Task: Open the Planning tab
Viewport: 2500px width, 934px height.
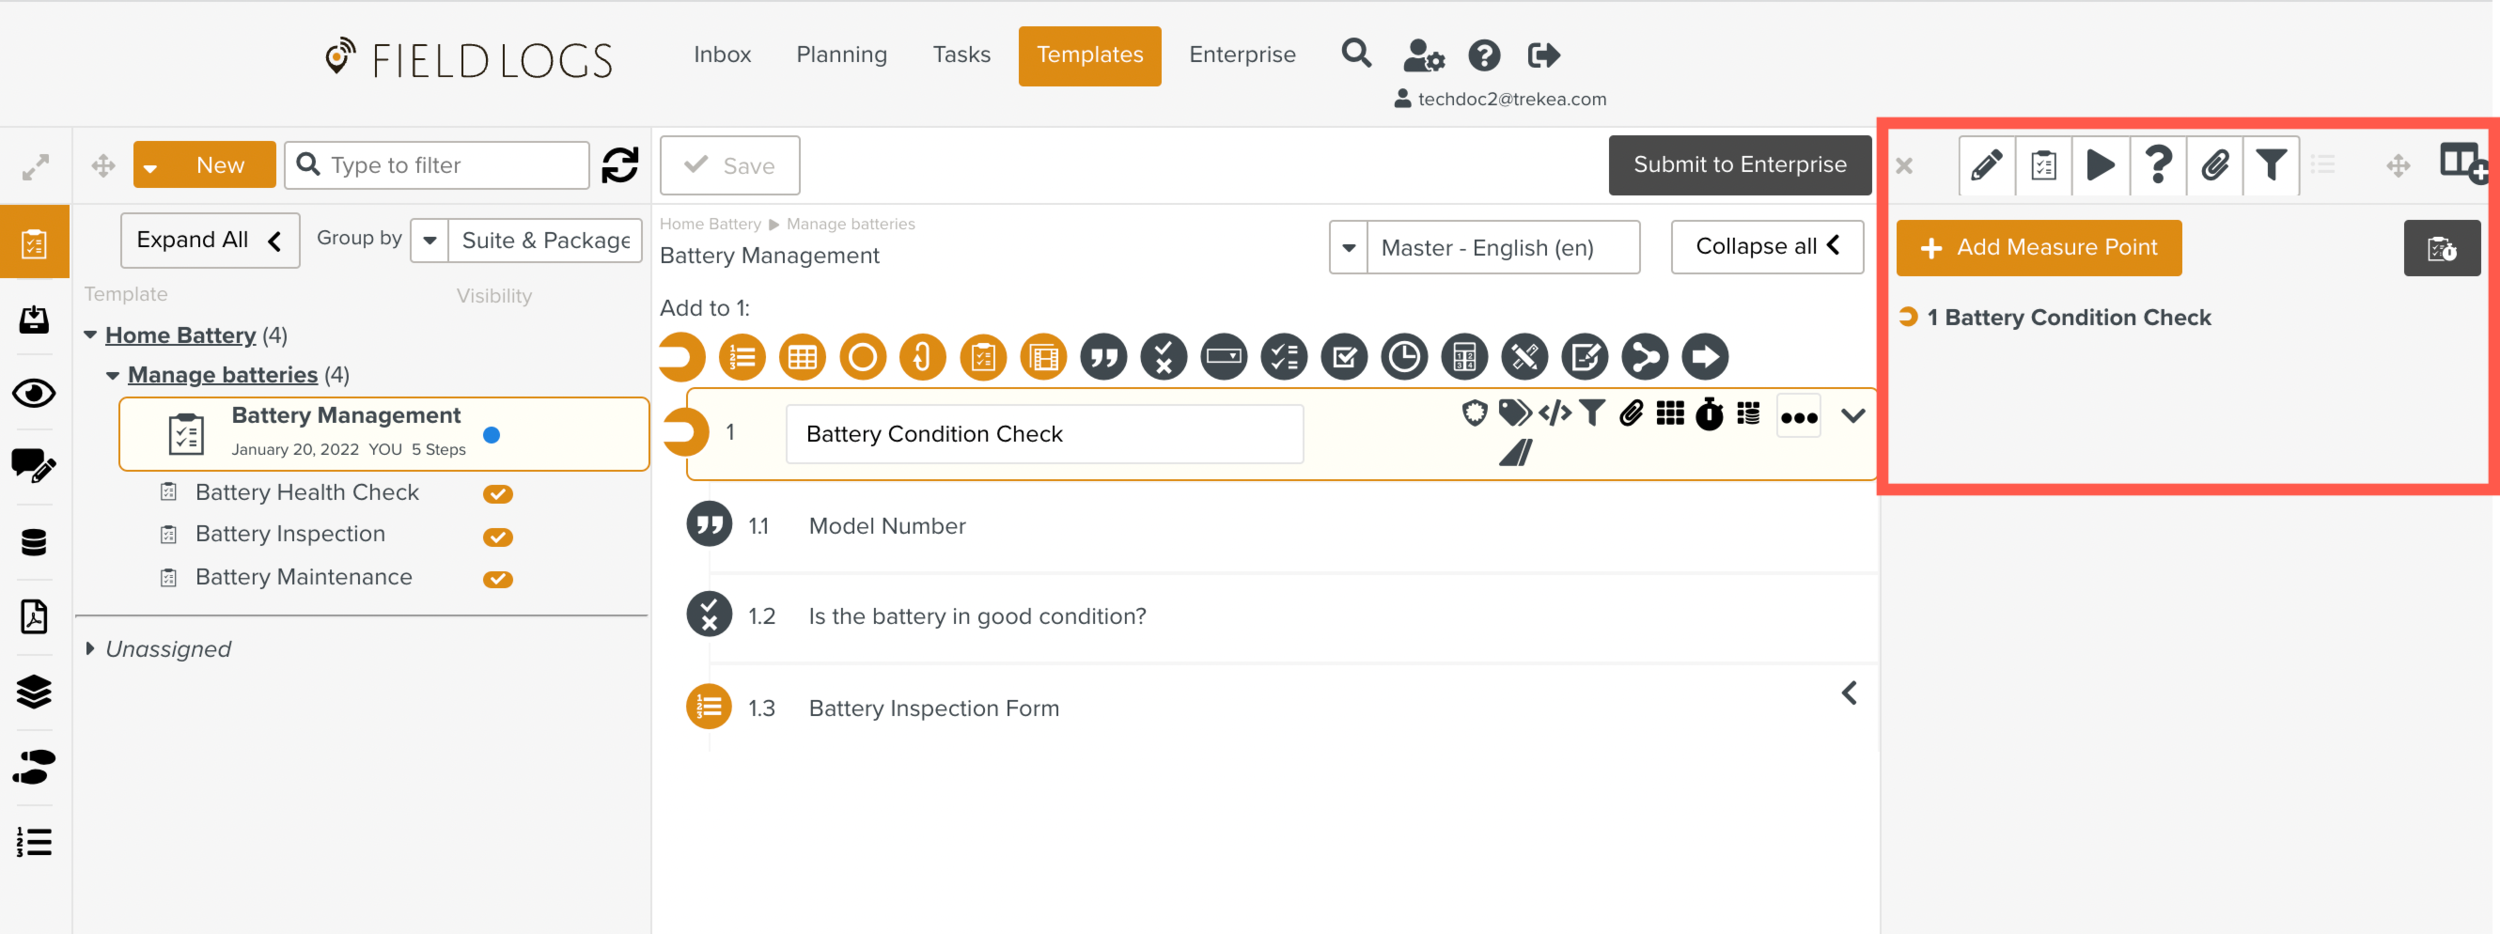Action: click(841, 55)
